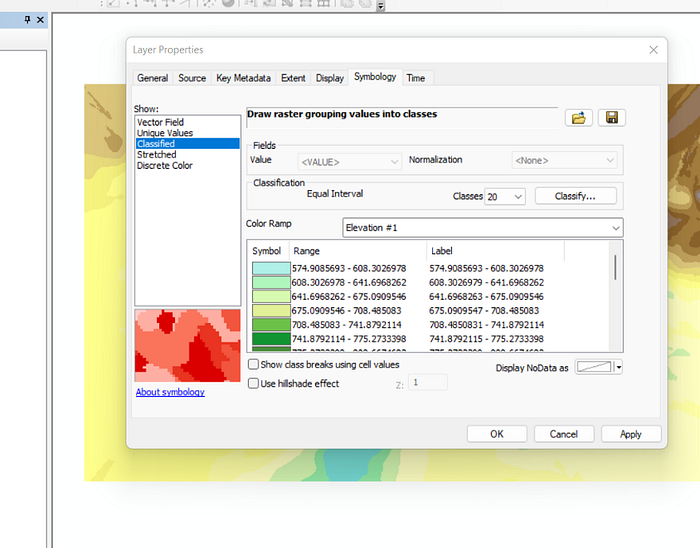Click the swatch for 741.8792114 - 775.2733398
700x548 pixels.
click(x=271, y=339)
